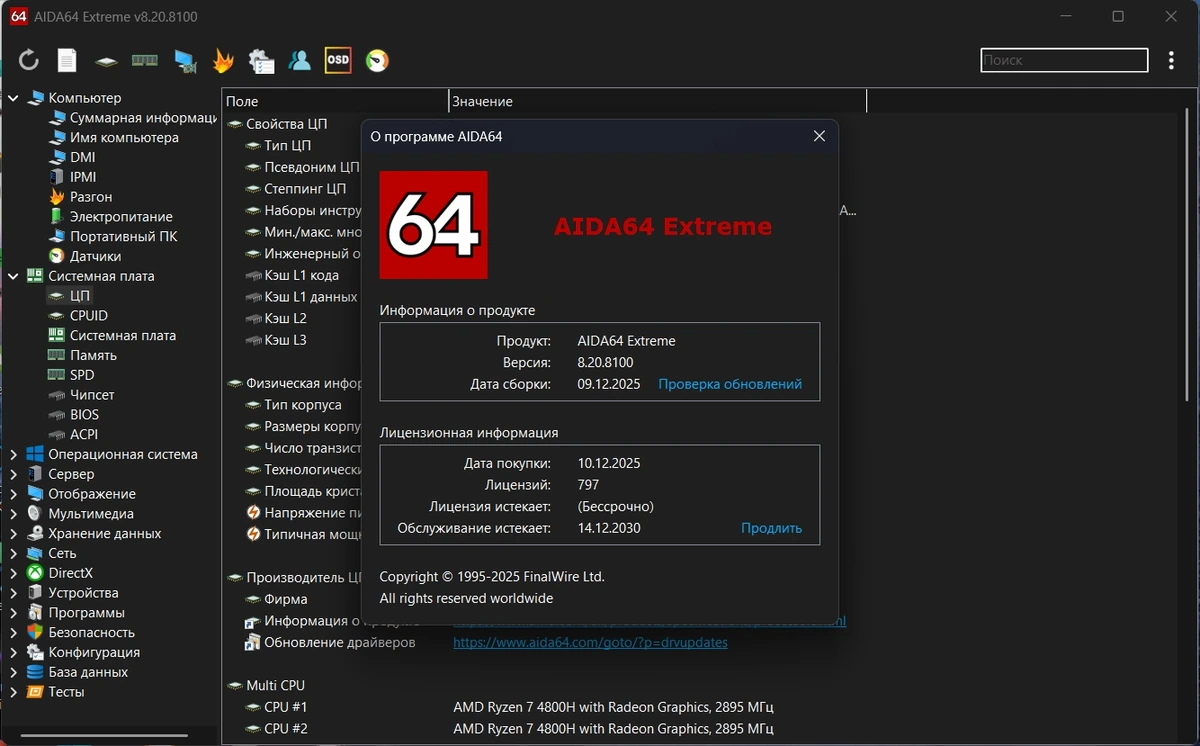Click the Refresh toolbar icon
This screenshot has height=746, width=1200.
click(x=28, y=60)
